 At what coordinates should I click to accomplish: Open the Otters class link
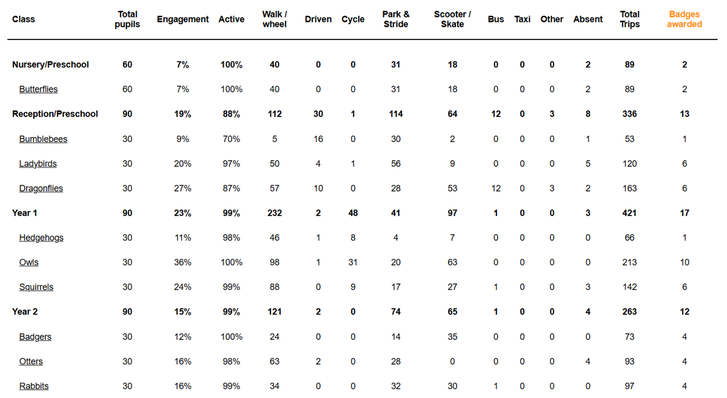31,361
